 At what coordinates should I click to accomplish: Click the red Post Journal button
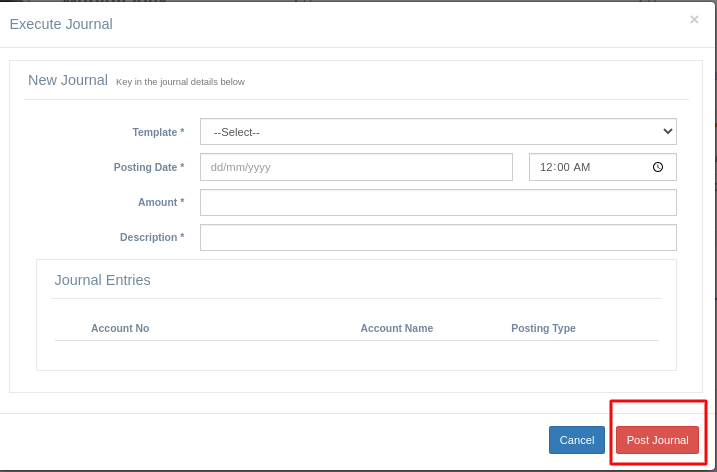tap(657, 440)
